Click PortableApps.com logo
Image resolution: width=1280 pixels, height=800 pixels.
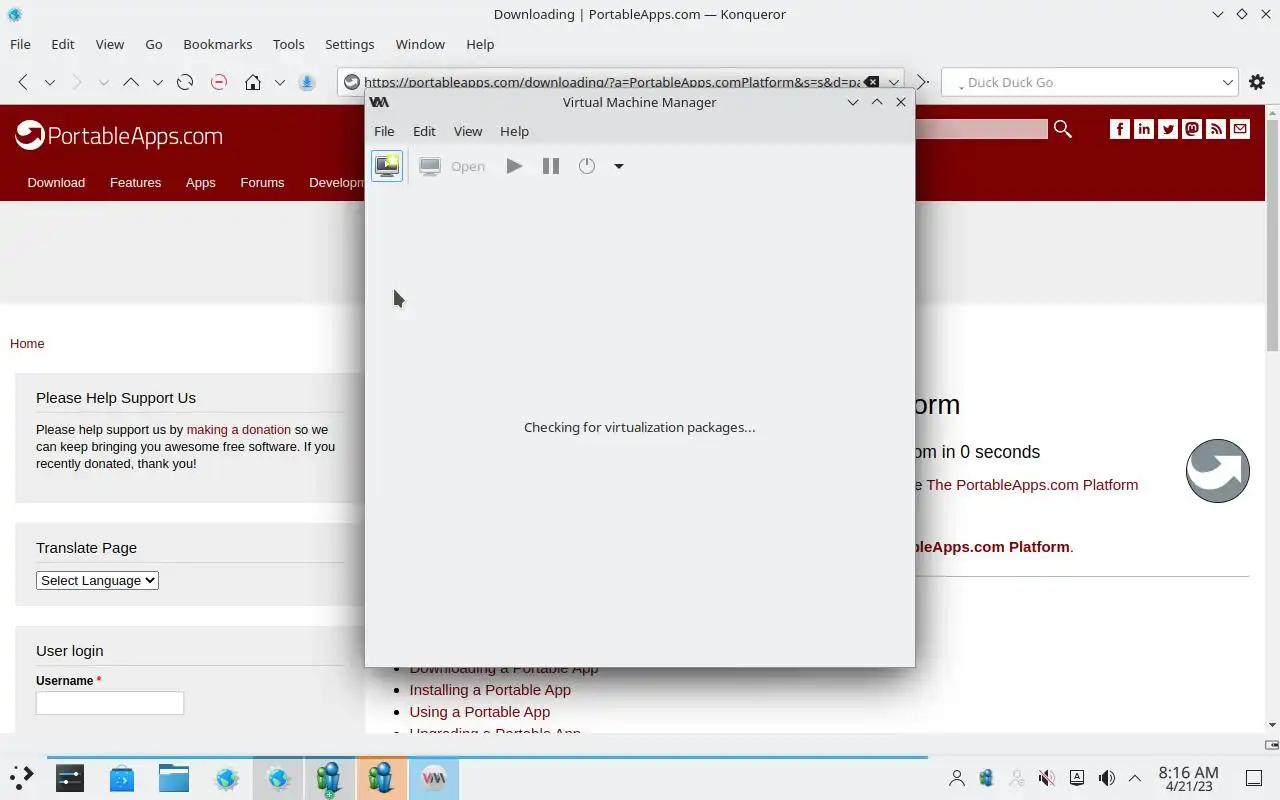(119, 135)
